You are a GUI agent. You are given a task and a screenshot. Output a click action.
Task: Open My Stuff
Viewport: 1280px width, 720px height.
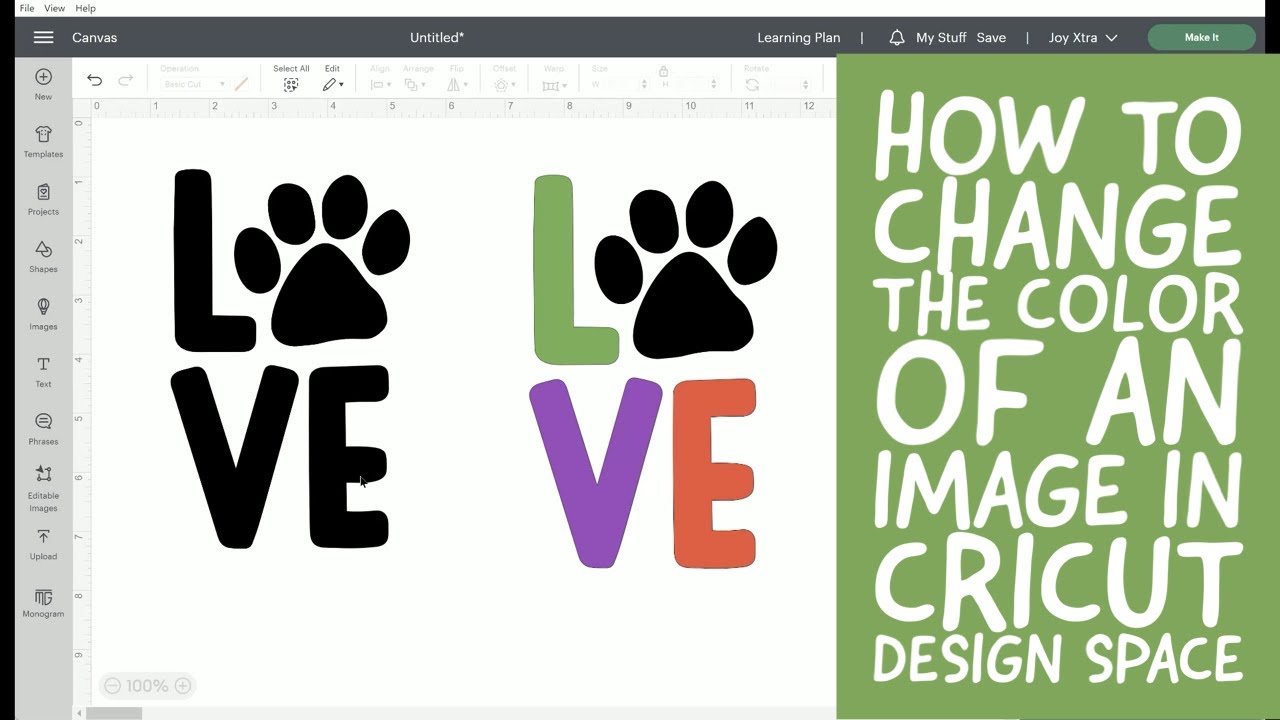pyautogui.click(x=941, y=37)
